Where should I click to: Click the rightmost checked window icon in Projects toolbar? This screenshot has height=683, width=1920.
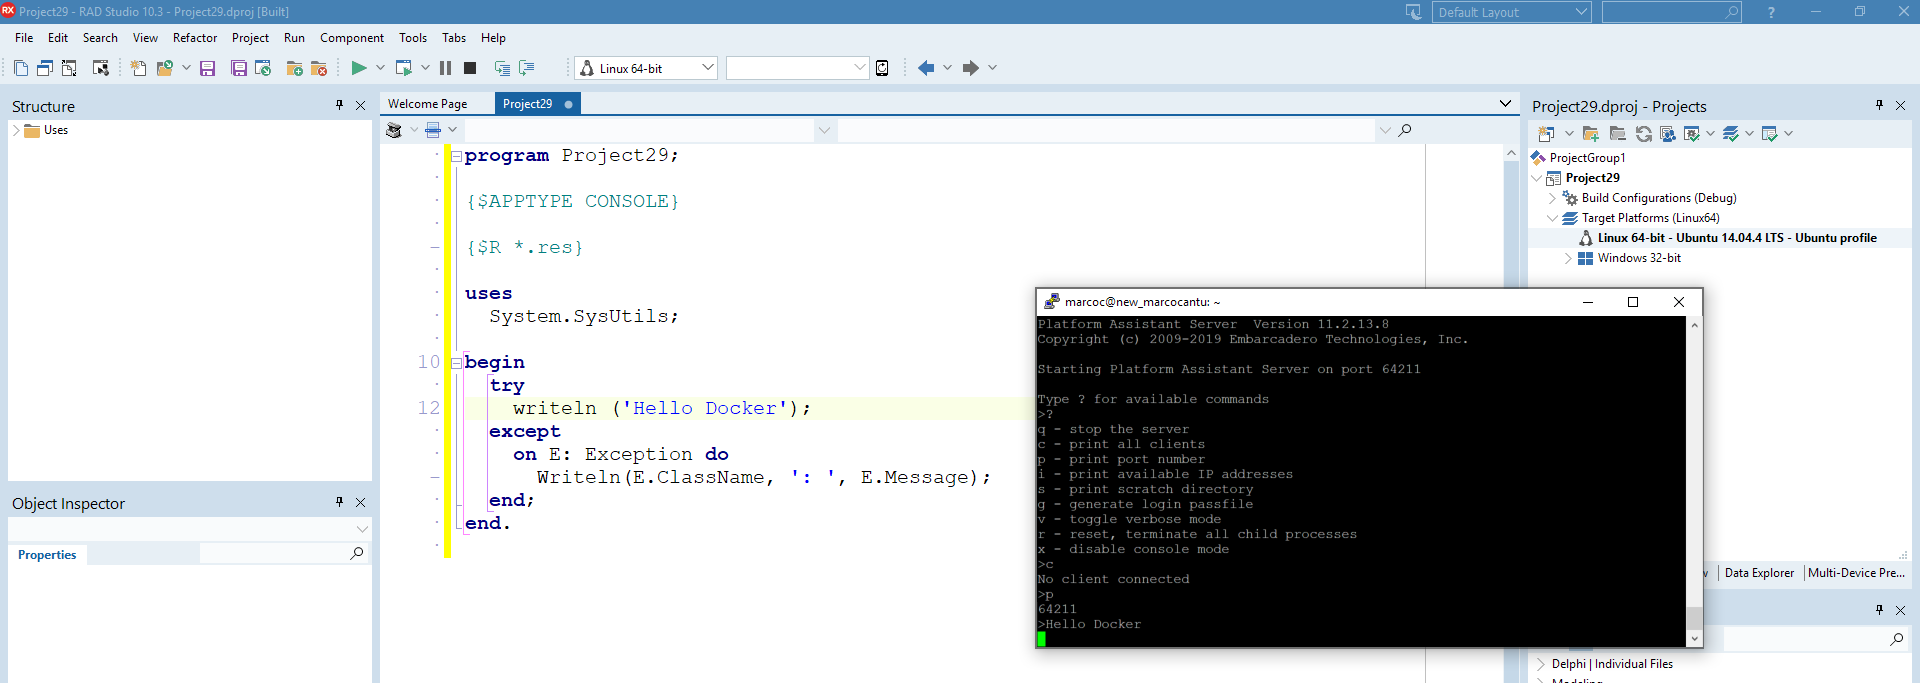1769,133
